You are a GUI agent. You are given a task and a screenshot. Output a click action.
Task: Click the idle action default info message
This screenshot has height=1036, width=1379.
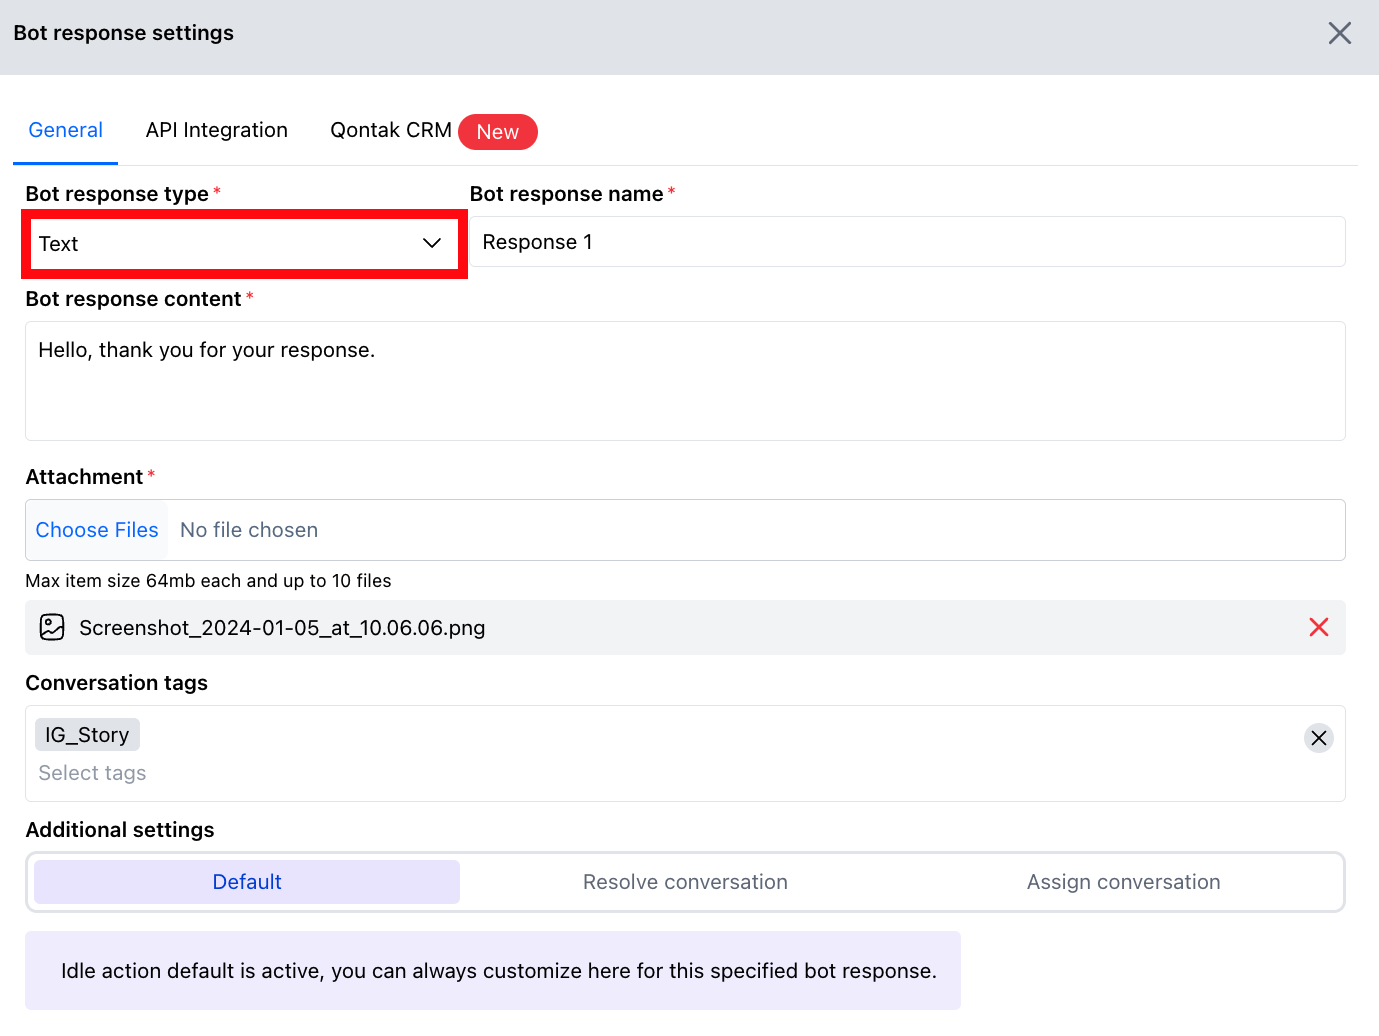pos(493,970)
